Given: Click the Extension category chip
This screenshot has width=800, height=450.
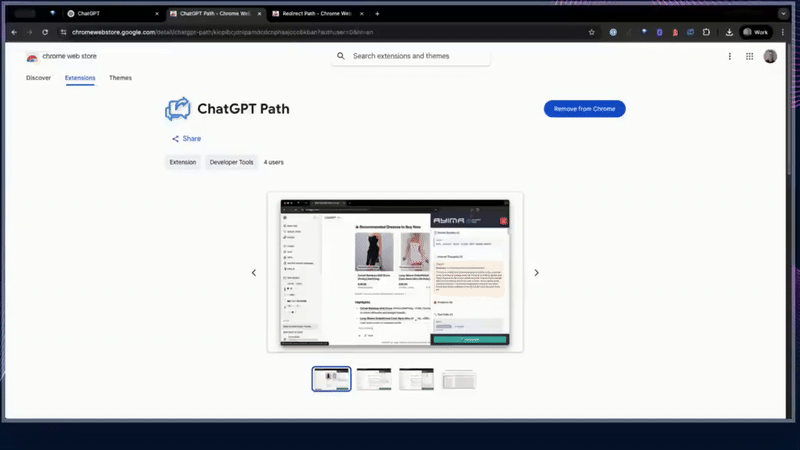Looking at the screenshot, I should tap(183, 162).
